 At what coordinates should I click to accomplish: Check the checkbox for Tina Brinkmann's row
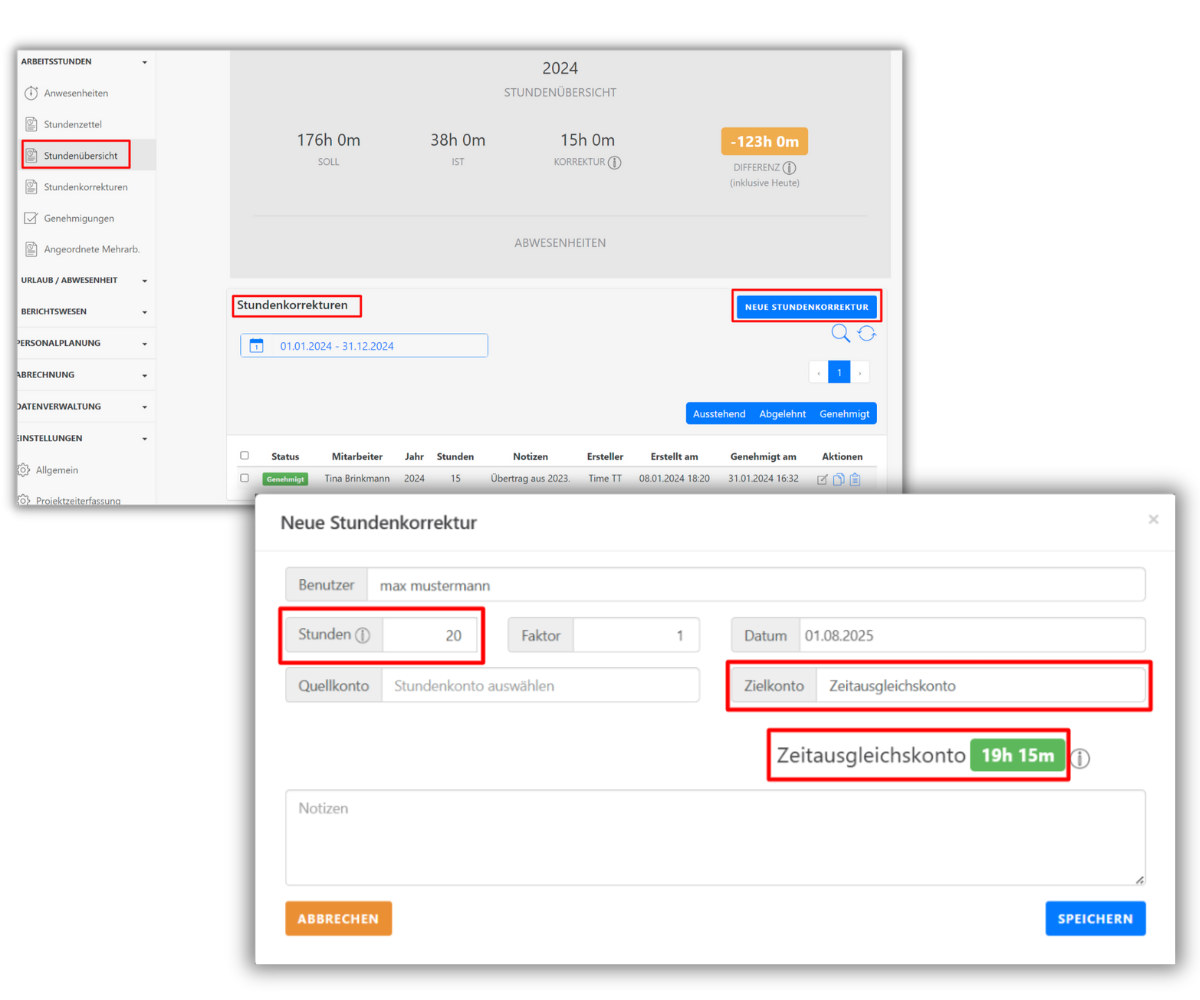[245, 479]
